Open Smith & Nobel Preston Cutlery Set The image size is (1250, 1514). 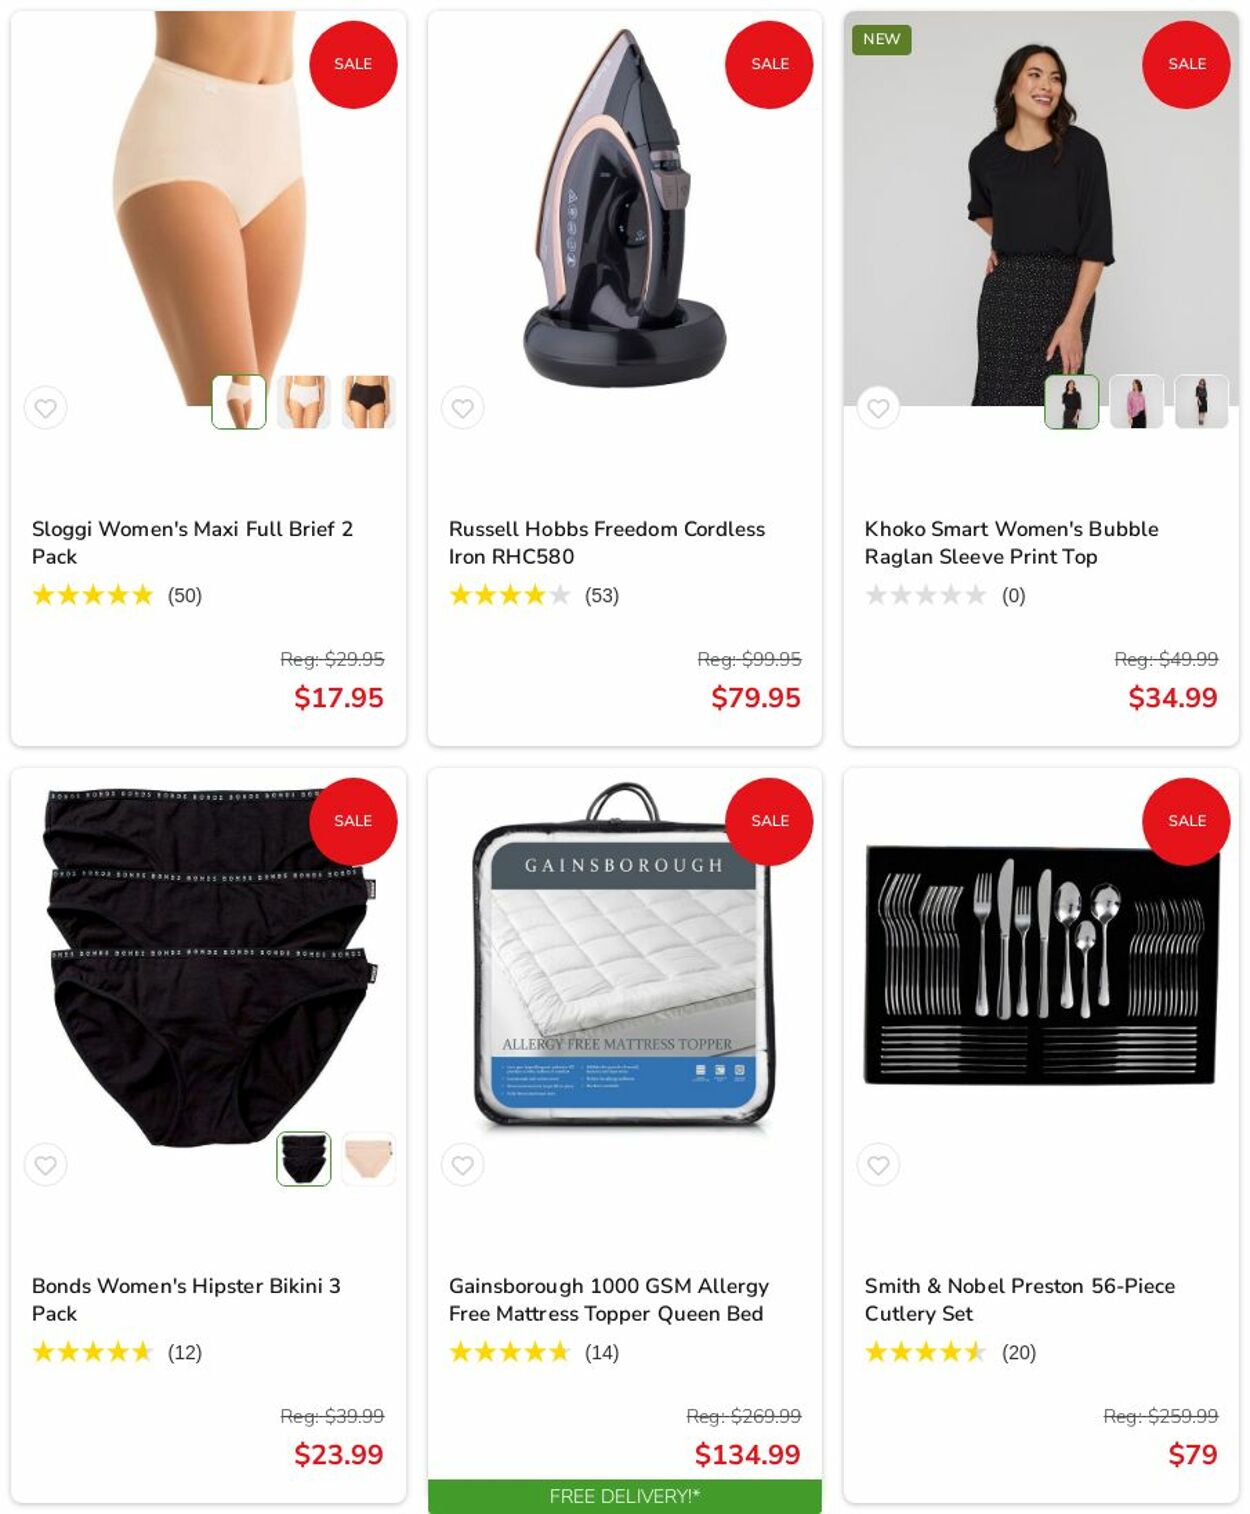coord(1019,1299)
